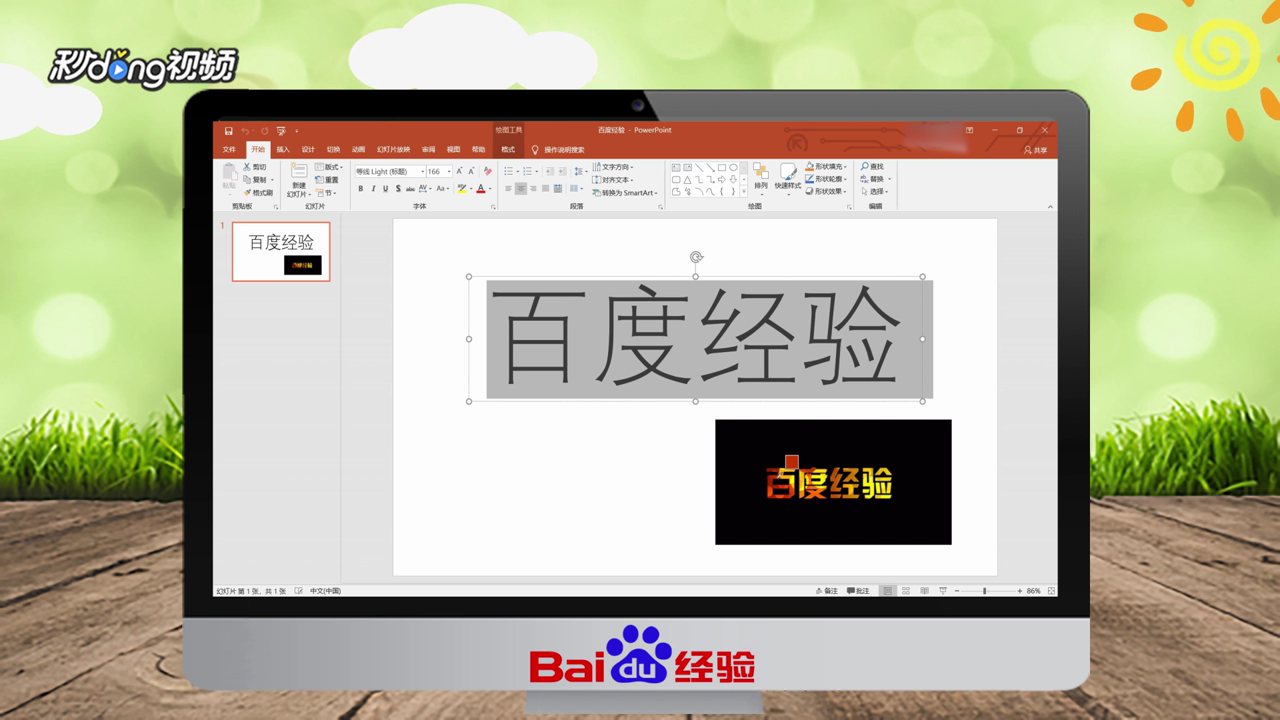Expand the Layout (版式) dropdown
The image size is (1280, 720).
[x=328, y=167]
